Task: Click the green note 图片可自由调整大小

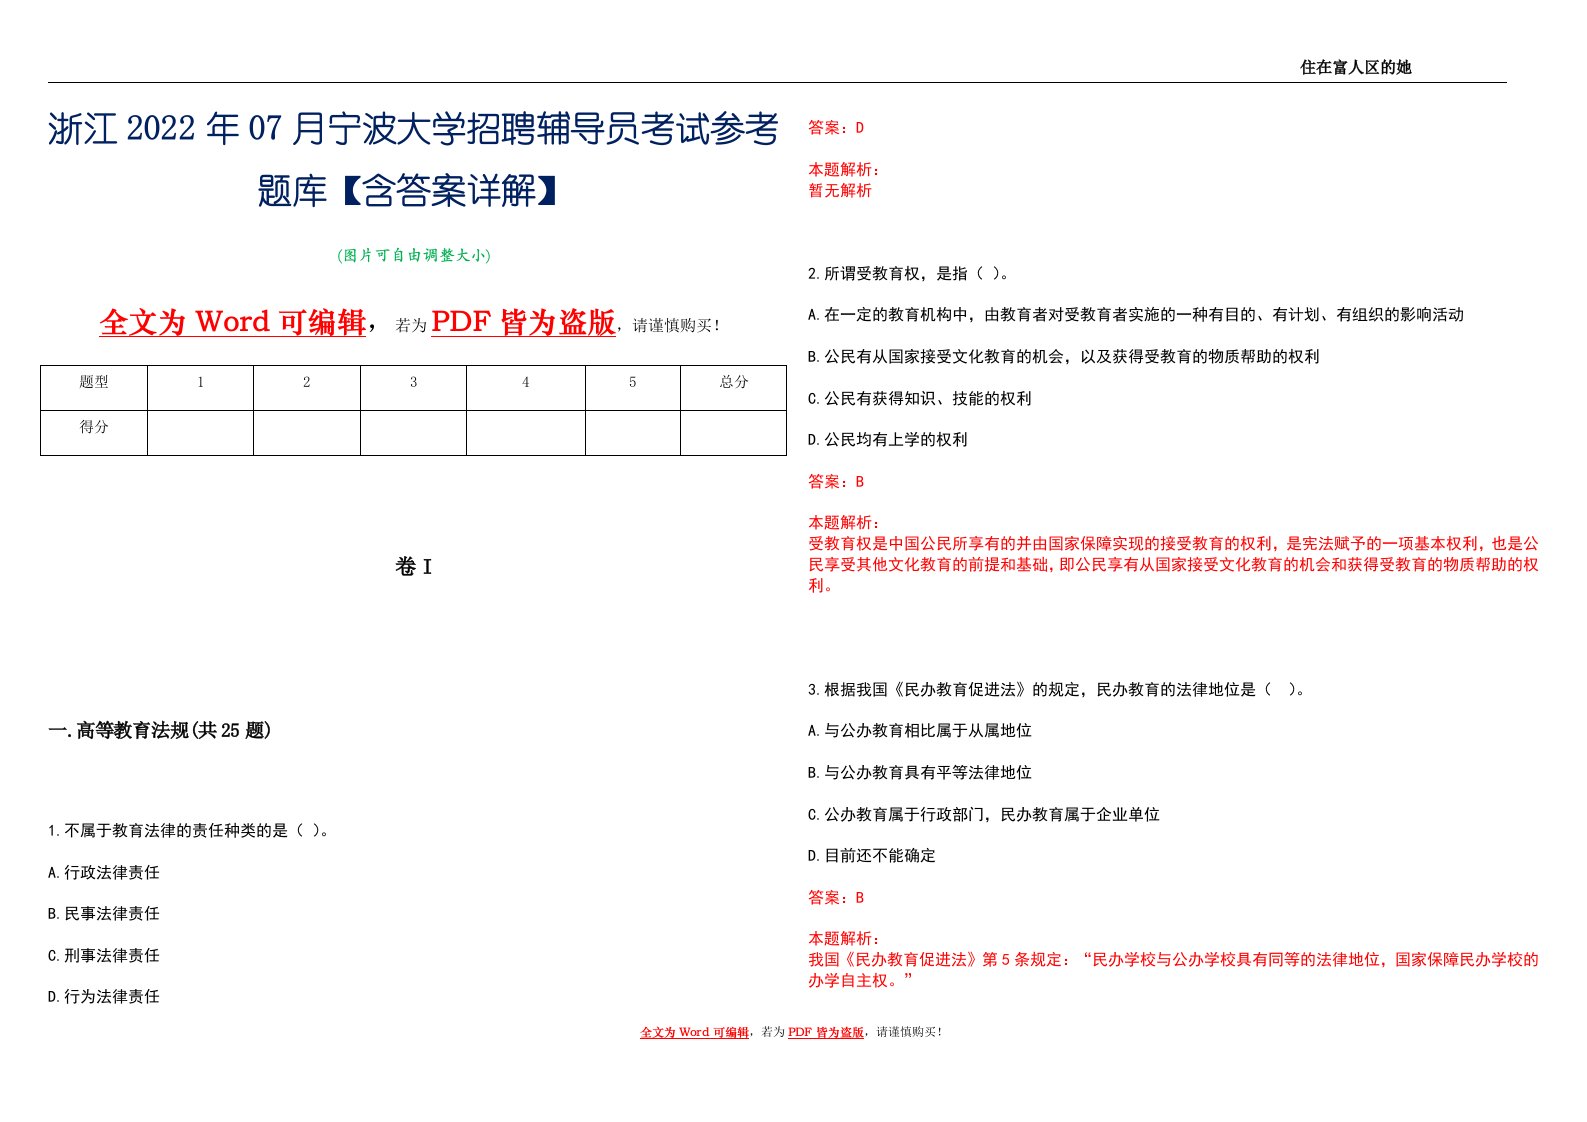Action: [414, 255]
